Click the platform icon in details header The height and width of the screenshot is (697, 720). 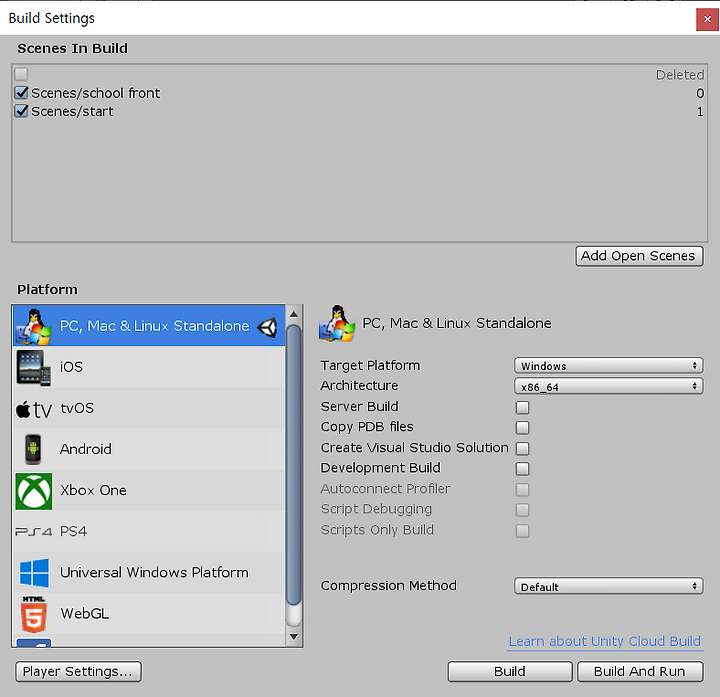pos(337,323)
